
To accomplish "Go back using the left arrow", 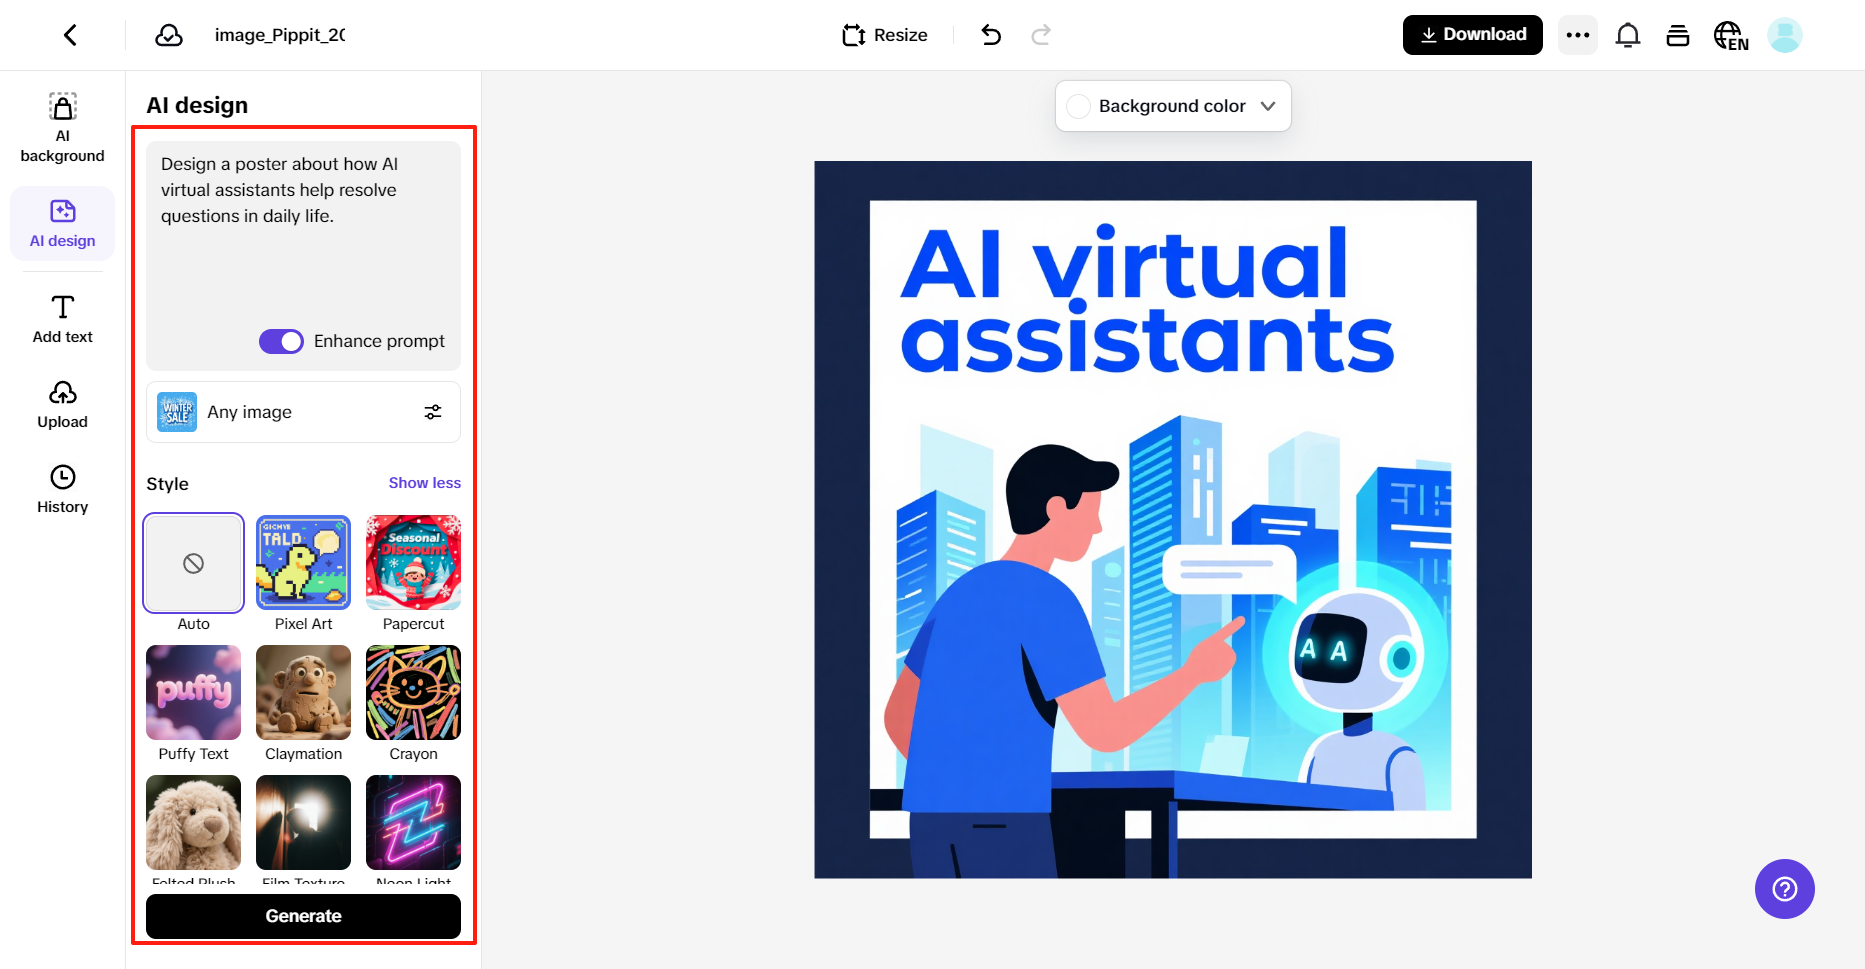I will (70, 35).
